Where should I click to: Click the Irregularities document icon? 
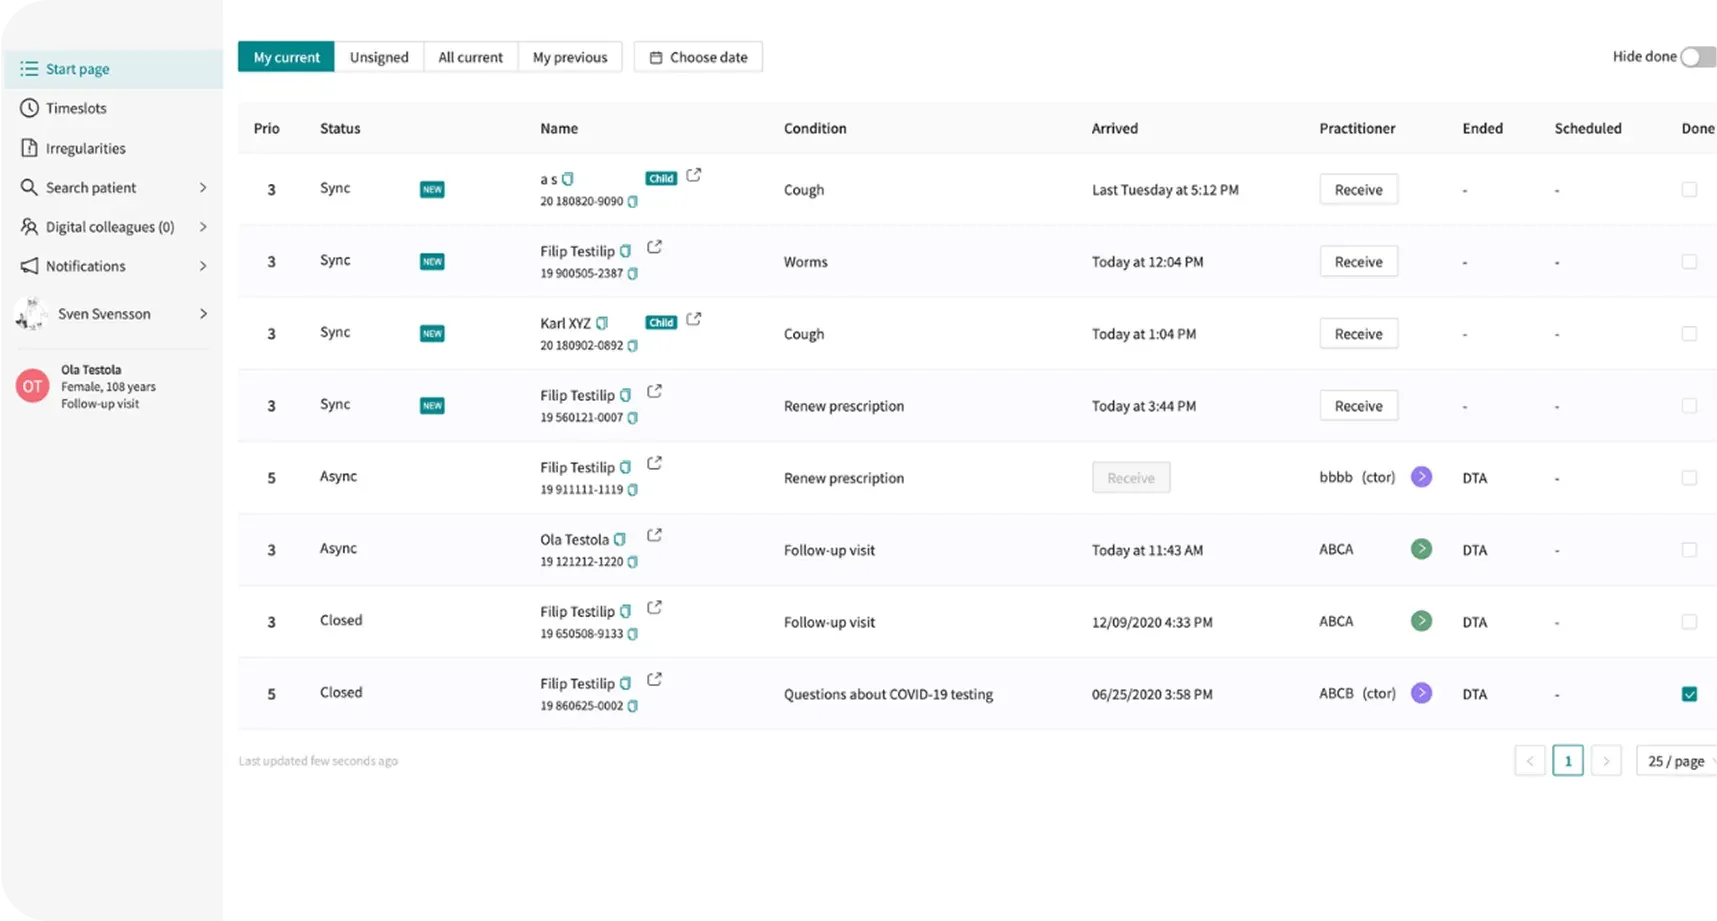pyautogui.click(x=29, y=148)
